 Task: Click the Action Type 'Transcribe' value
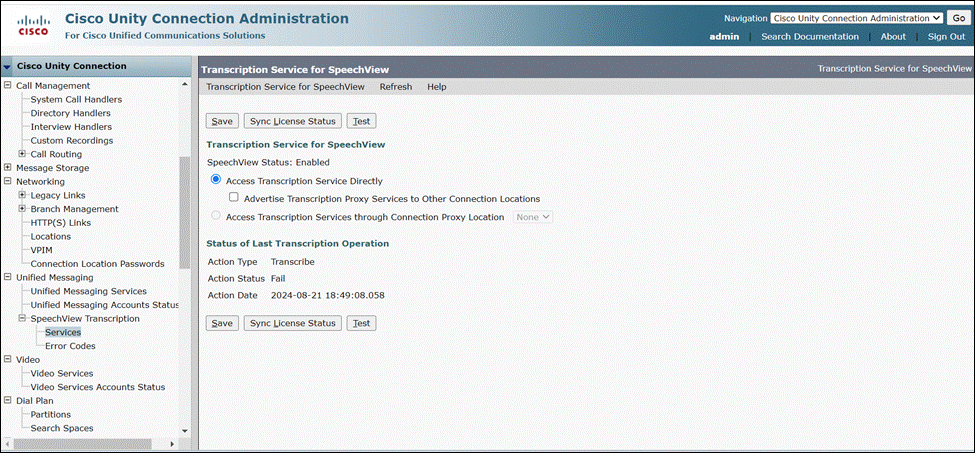[x=292, y=262]
